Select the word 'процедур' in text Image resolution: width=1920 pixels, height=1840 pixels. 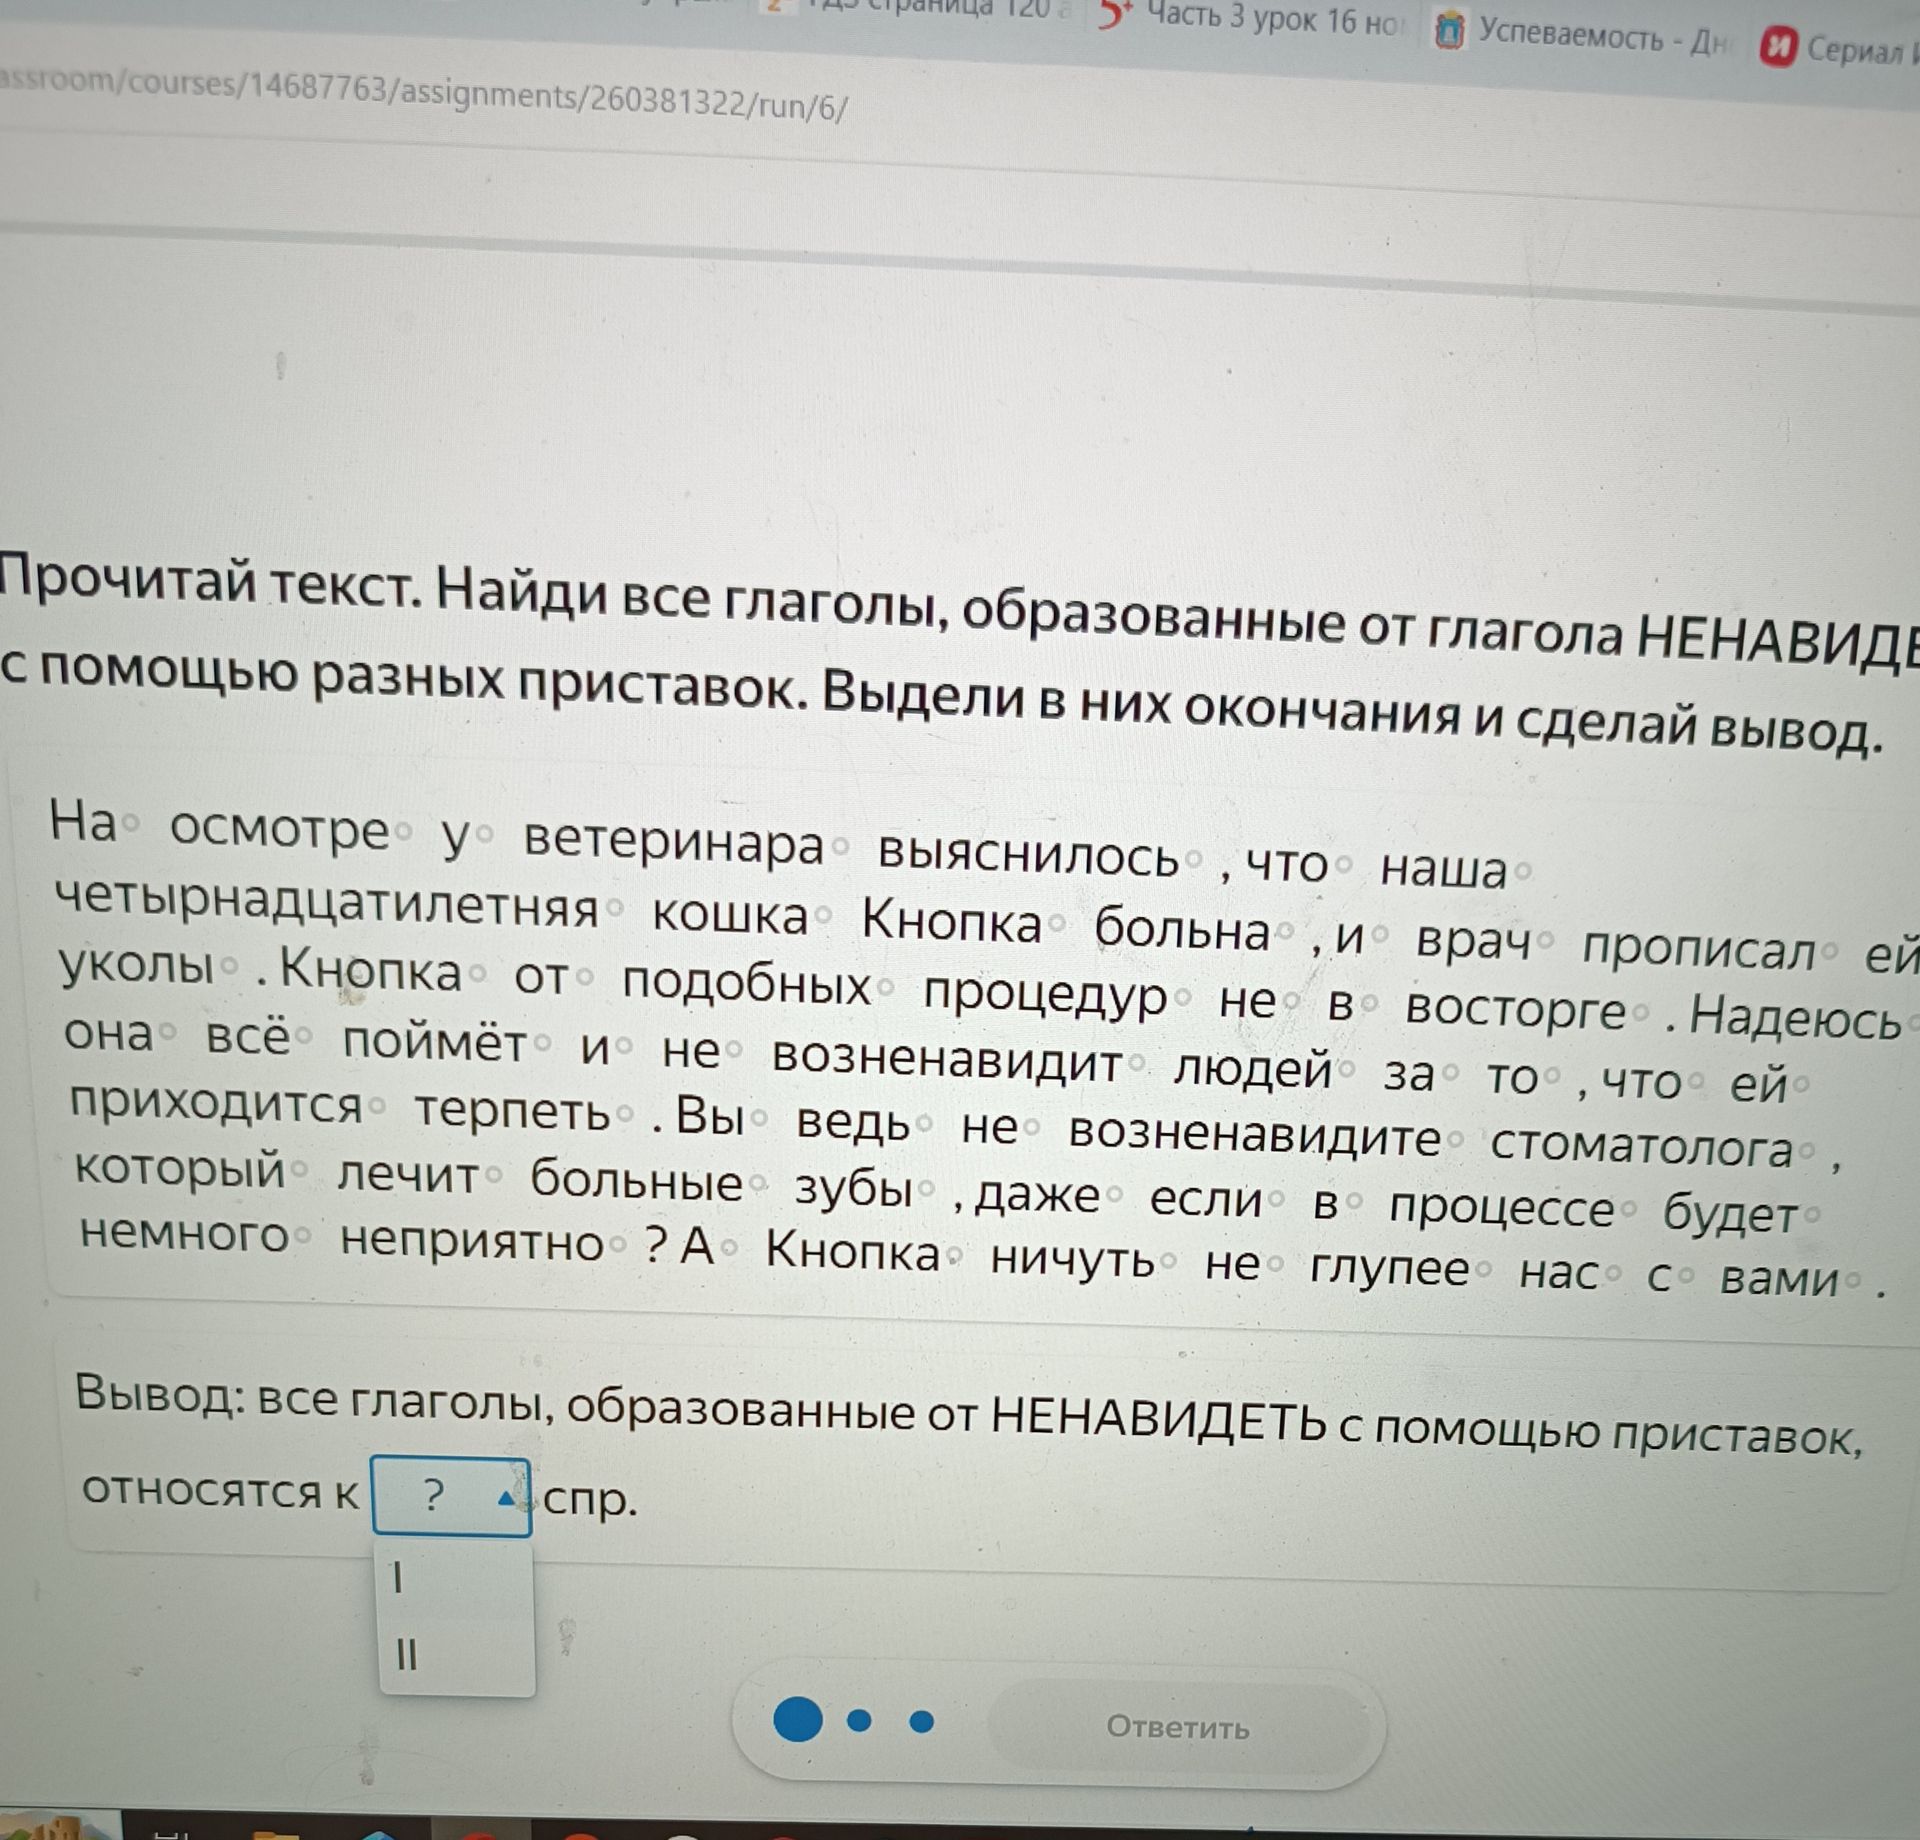1045,995
